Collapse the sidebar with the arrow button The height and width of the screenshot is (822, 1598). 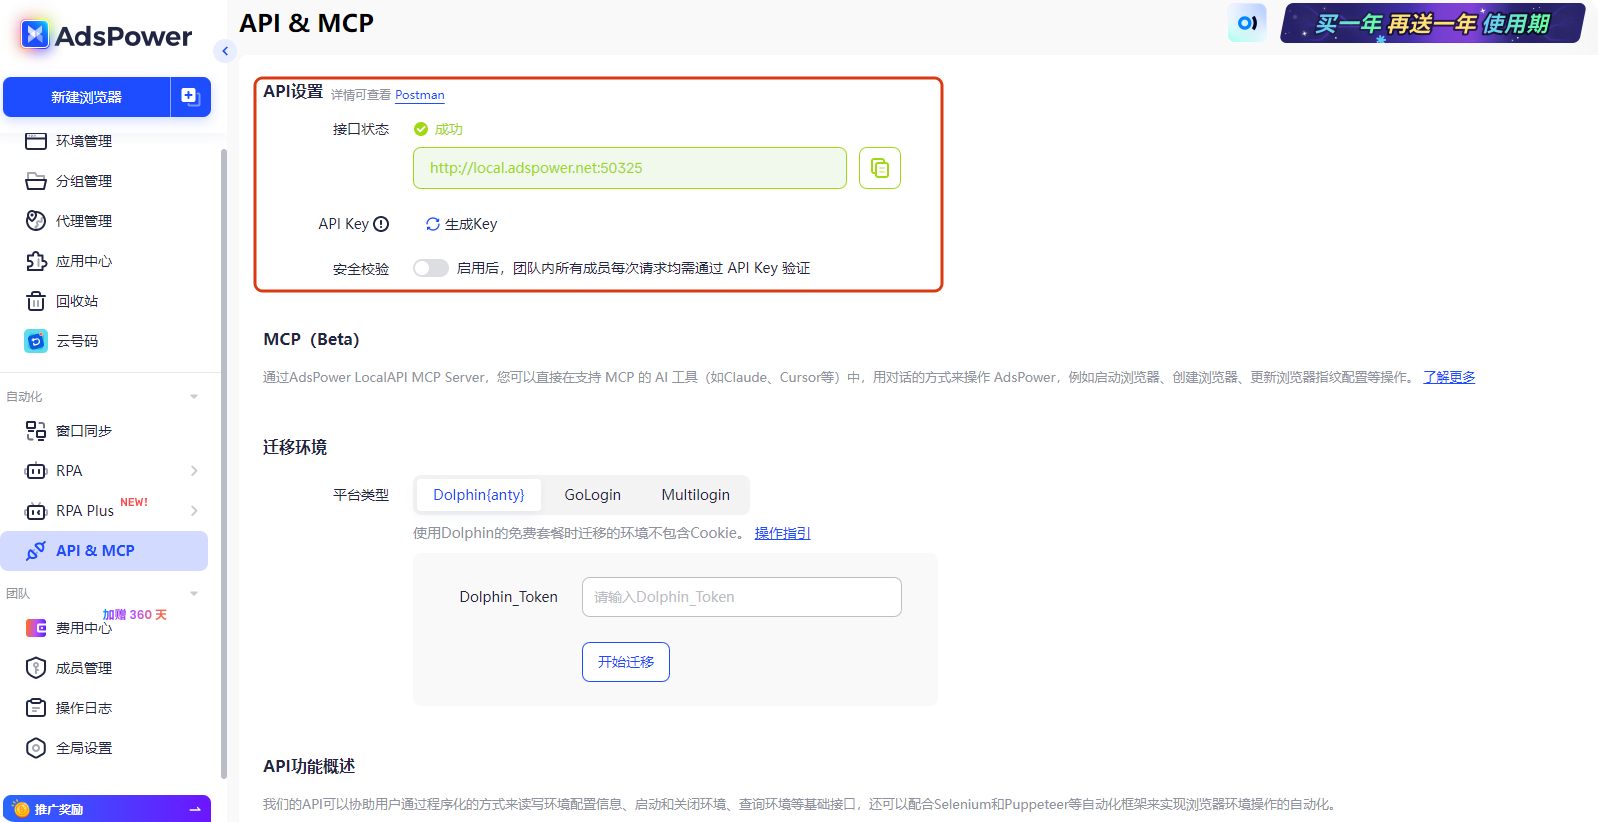pyautogui.click(x=225, y=51)
